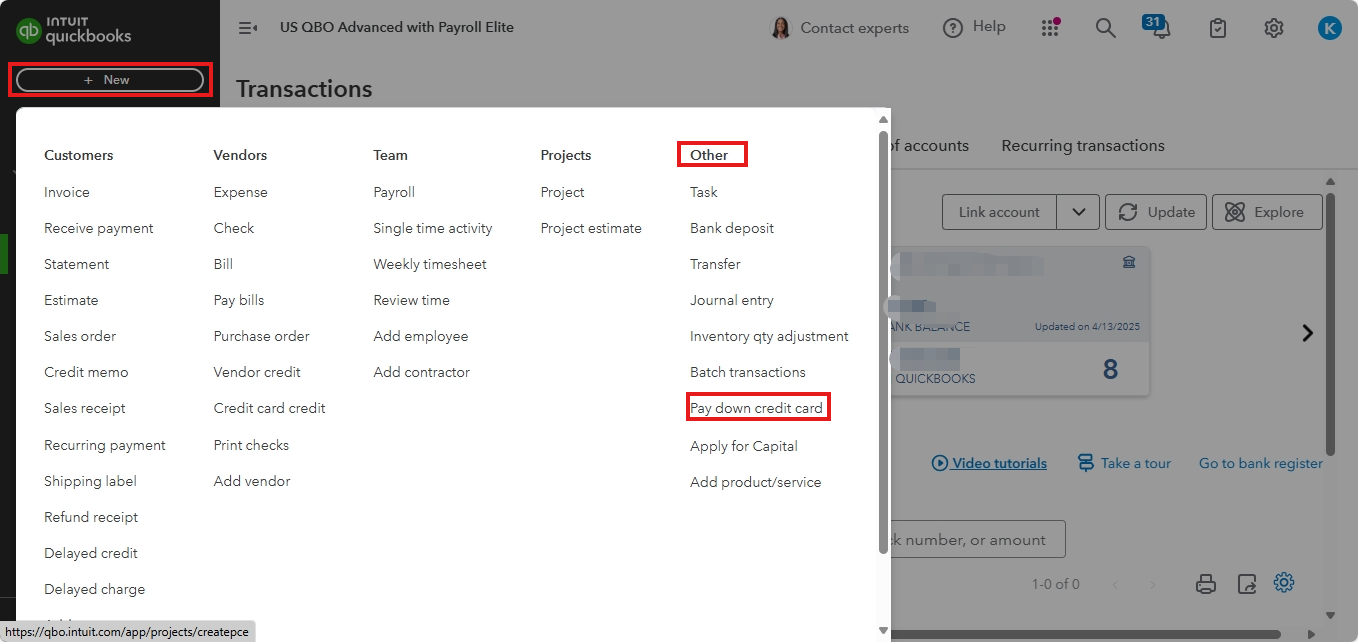This screenshot has height=642, width=1358.
Task: Select Add vendor menu item
Action: 252,481
